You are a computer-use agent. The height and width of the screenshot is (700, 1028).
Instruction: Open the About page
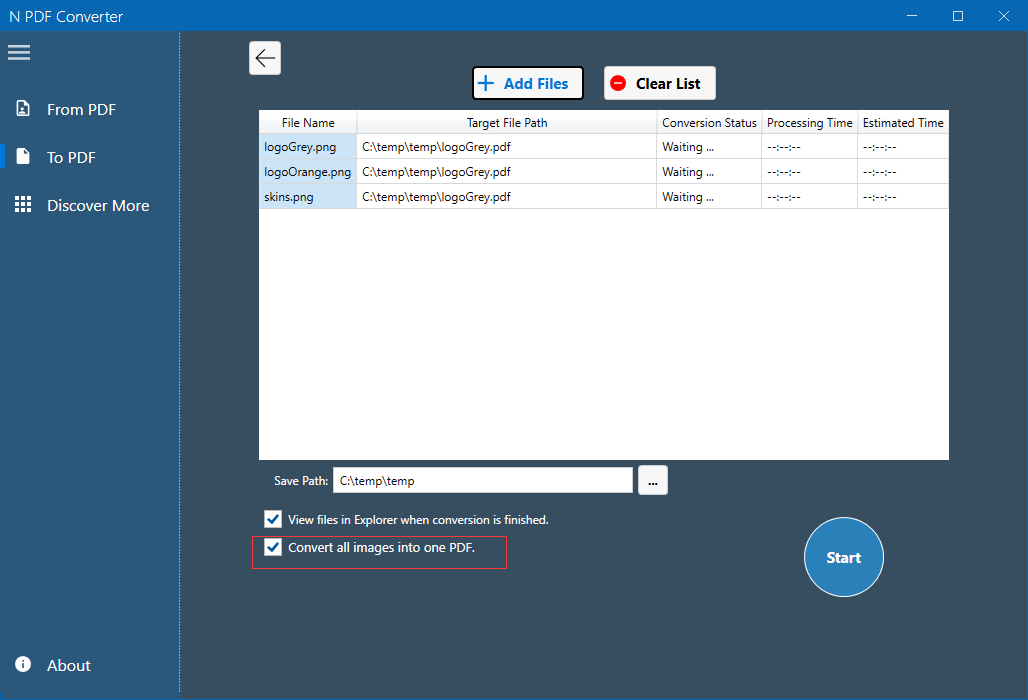point(69,665)
